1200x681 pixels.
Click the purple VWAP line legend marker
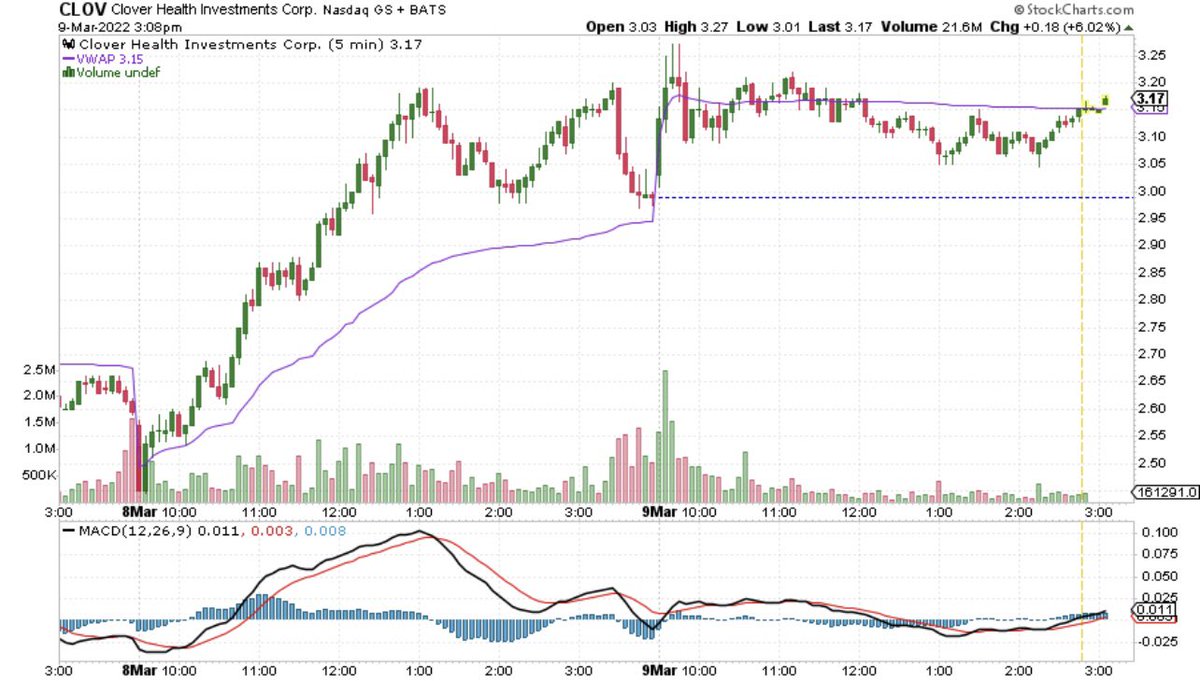click(x=67, y=58)
